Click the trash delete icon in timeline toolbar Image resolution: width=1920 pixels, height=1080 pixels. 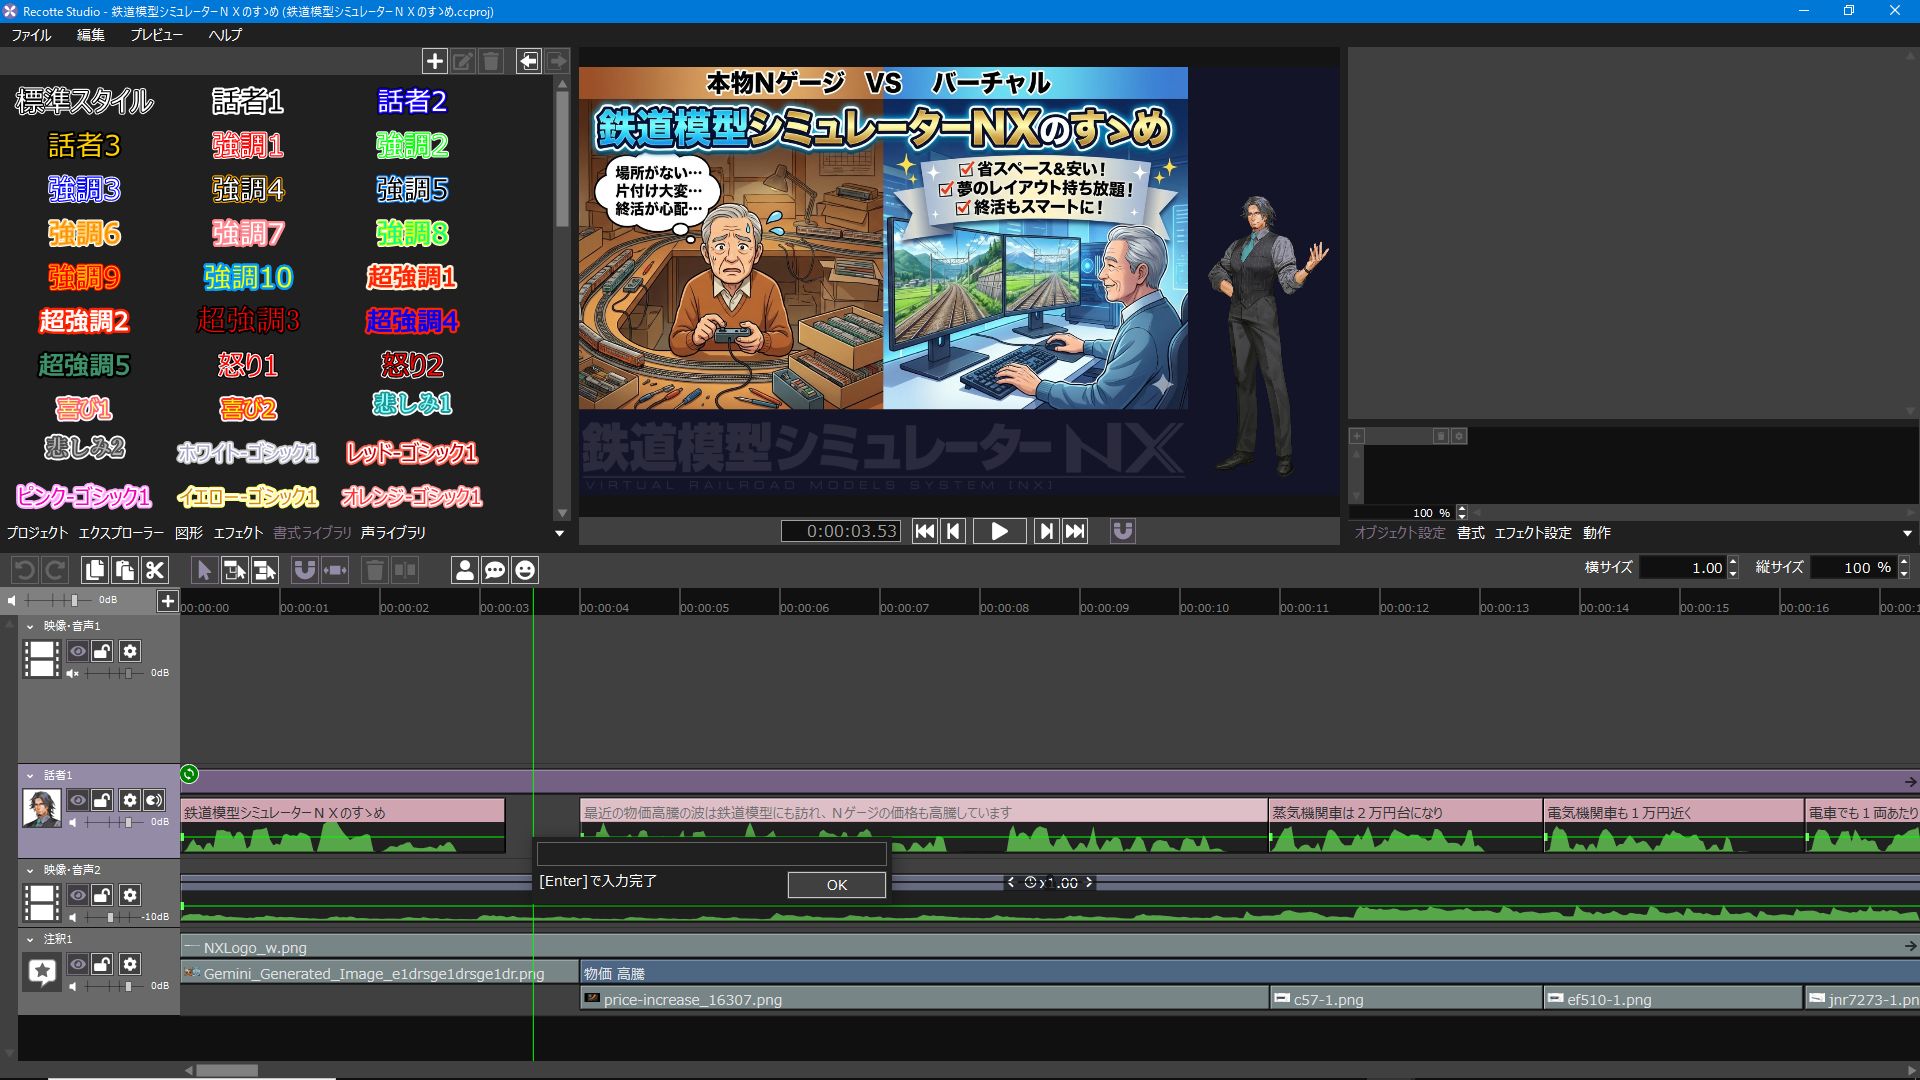pyautogui.click(x=375, y=570)
